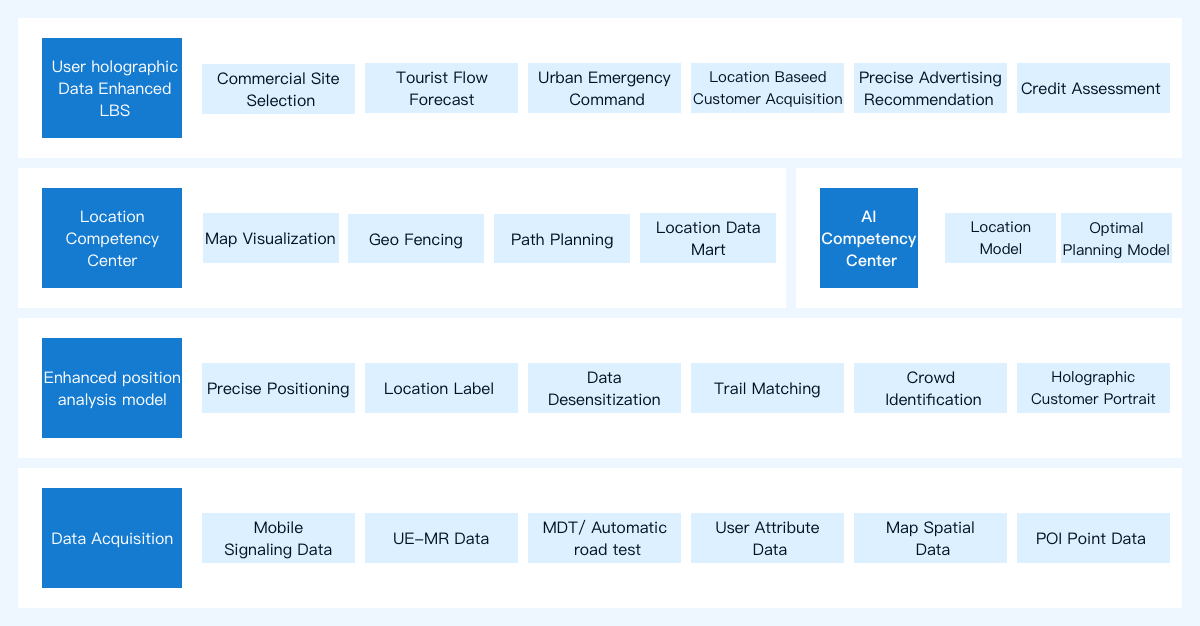Click the Precise Positioning block
Screen dimensions: 1200x626
click(x=278, y=388)
